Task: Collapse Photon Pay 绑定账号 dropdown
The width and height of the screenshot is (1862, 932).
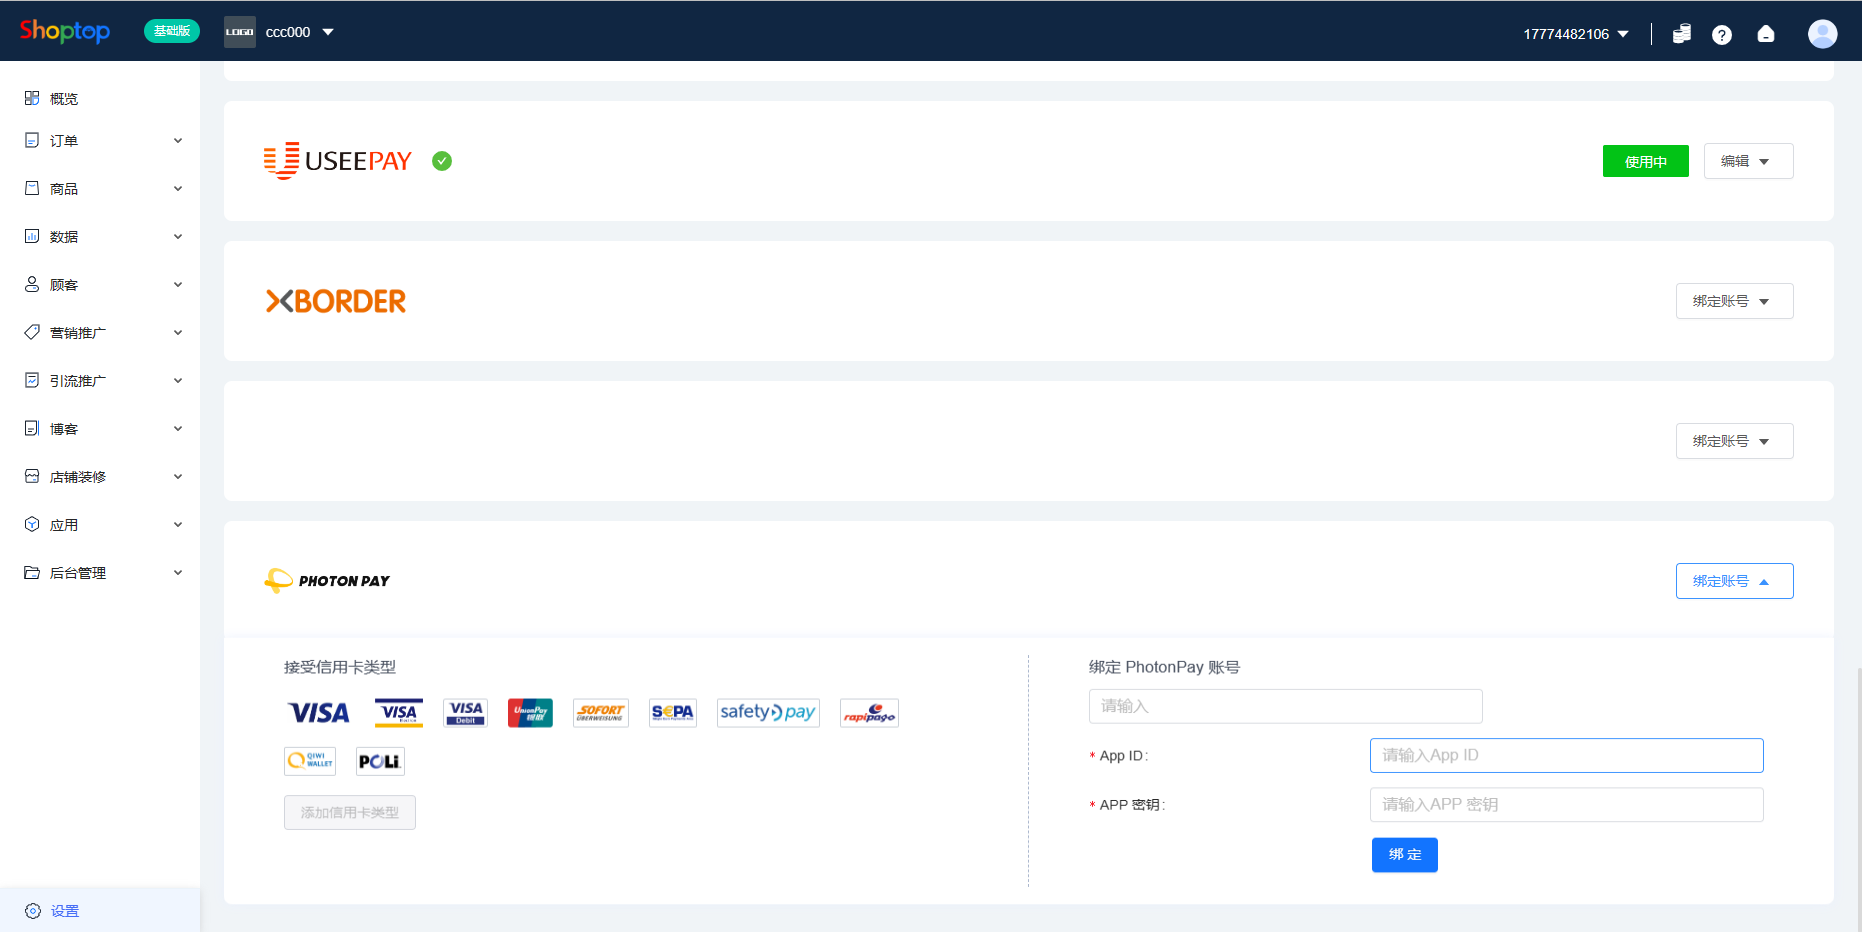Action: 1734,581
